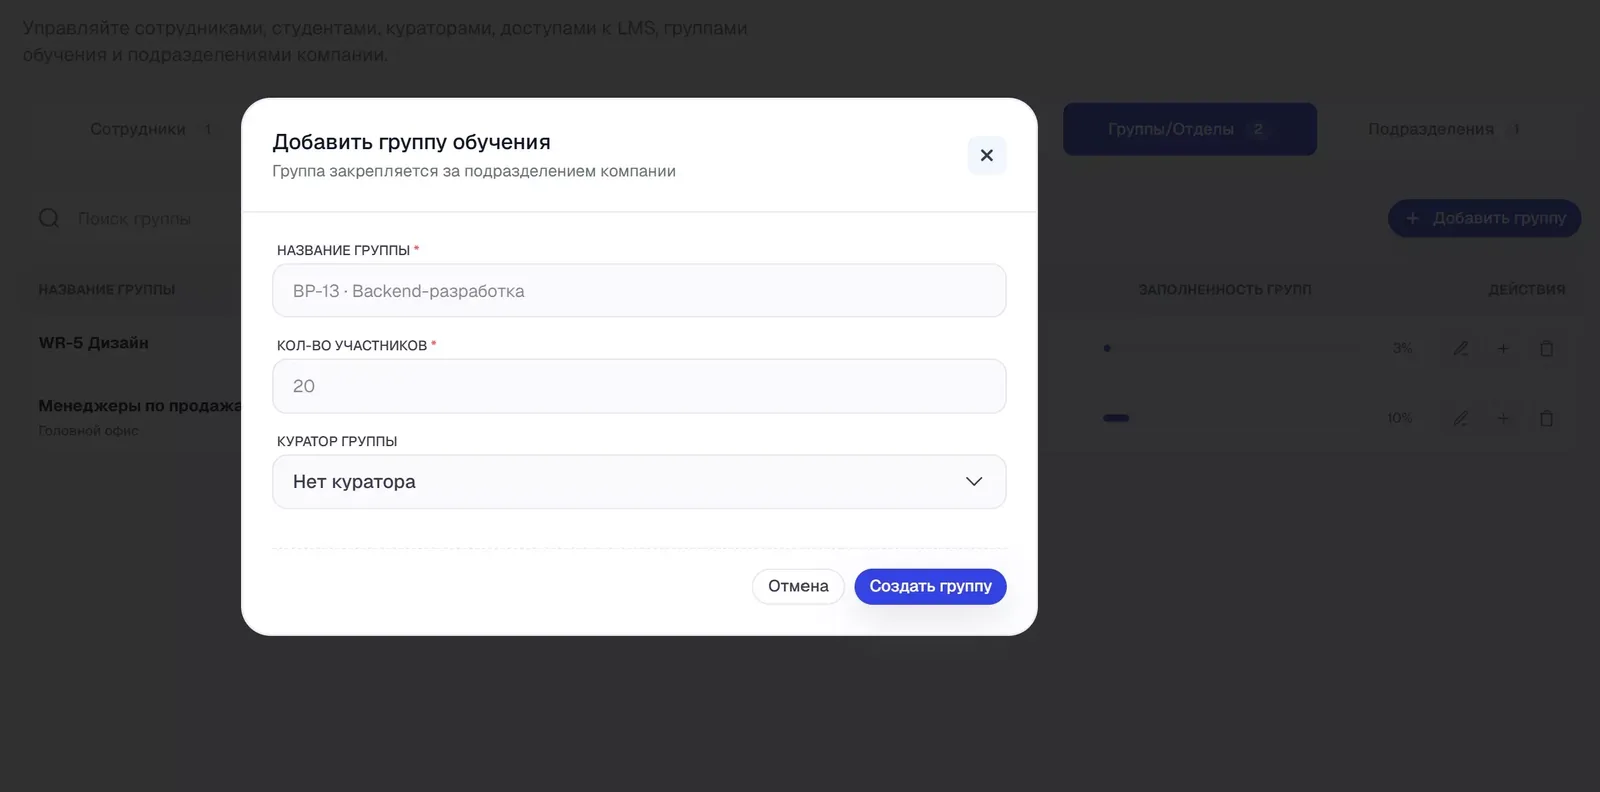Focus the participants count field
Screen dimensions: 1600x792
(x=639, y=386)
